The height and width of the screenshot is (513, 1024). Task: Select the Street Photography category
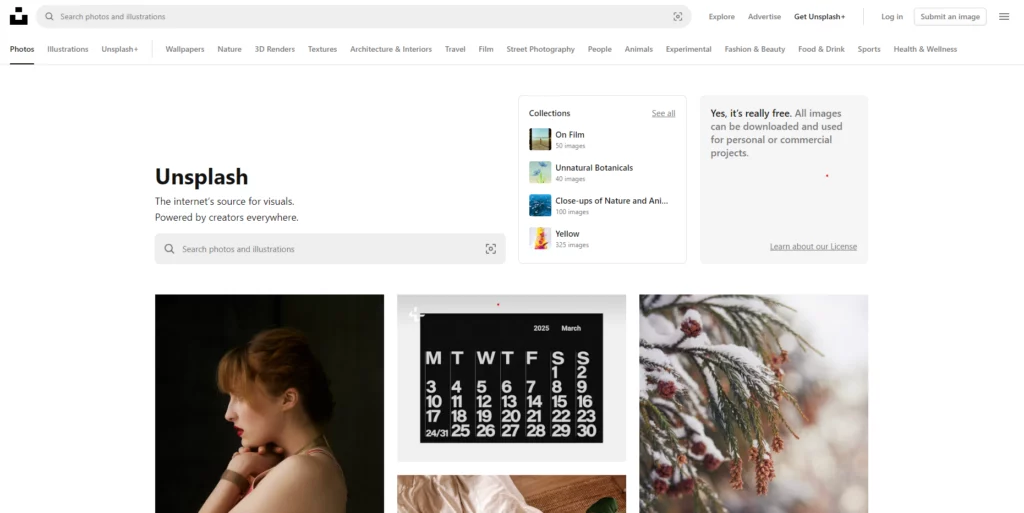(x=540, y=49)
